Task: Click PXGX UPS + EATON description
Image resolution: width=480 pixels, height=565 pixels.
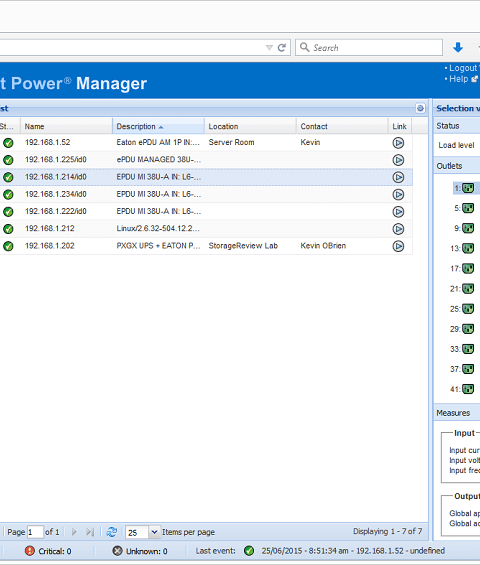Action: click(158, 246)
